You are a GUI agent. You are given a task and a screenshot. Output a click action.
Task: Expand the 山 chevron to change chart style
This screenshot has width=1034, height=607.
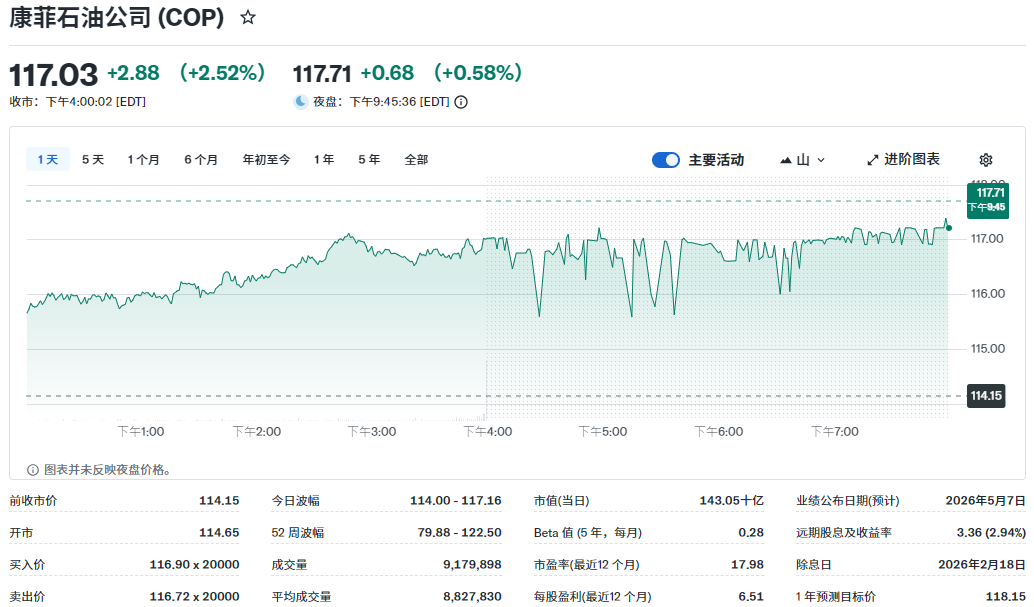coord(819,159)
